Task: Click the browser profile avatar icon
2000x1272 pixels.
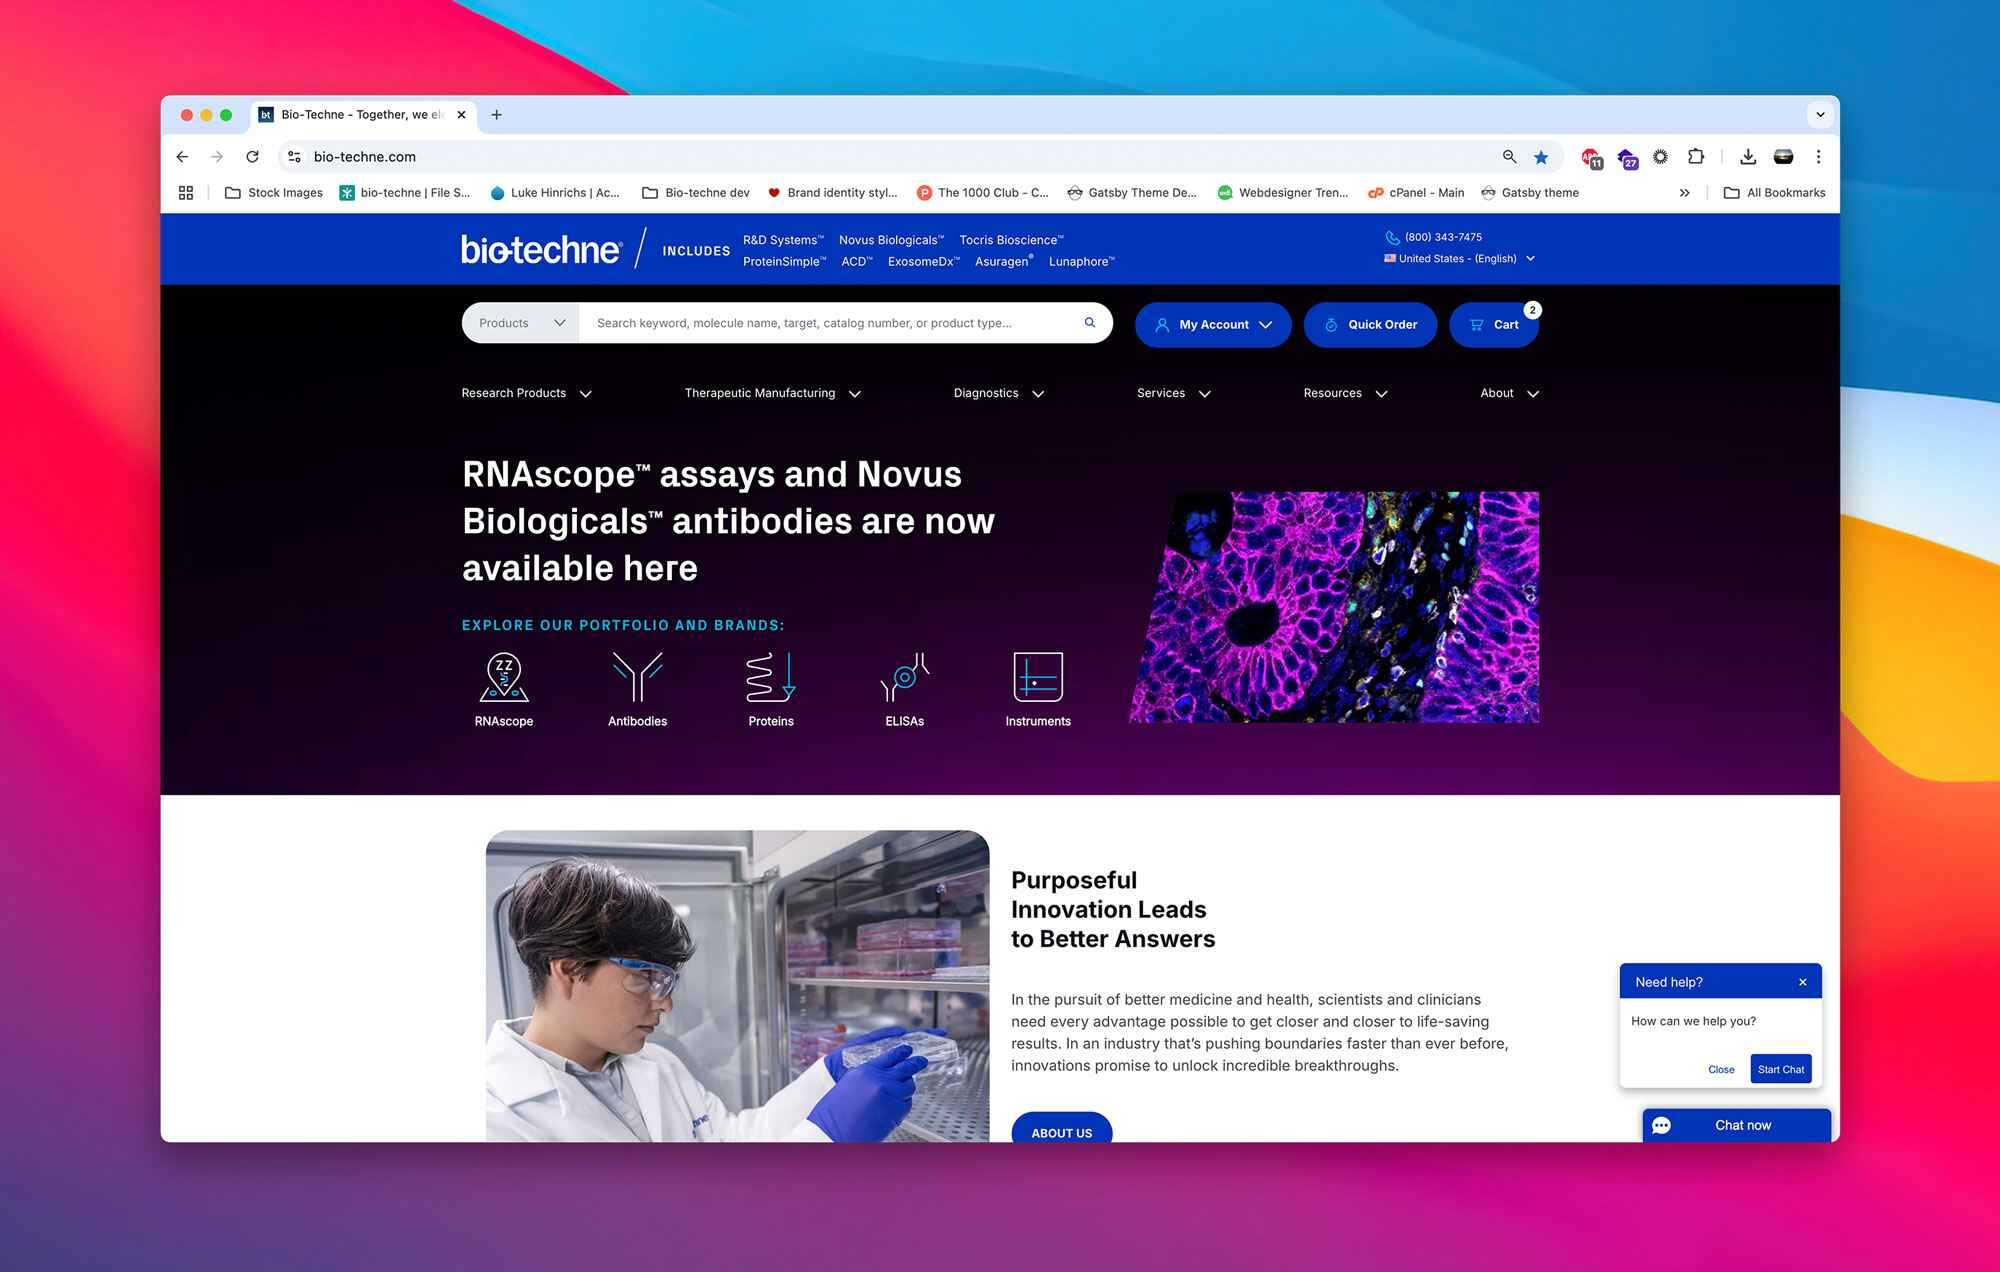Action: point(1783,157)
